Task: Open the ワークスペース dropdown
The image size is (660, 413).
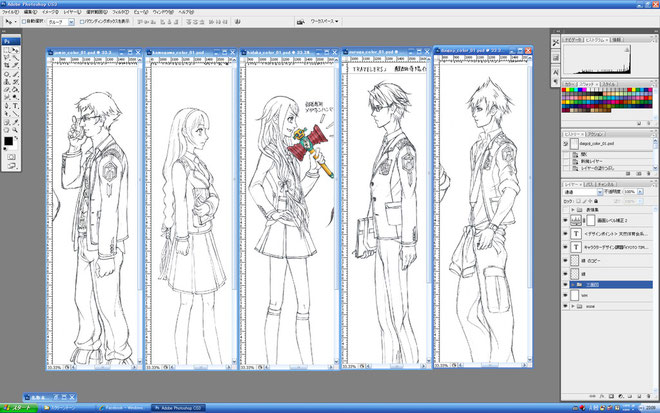Action: [324, 21]
